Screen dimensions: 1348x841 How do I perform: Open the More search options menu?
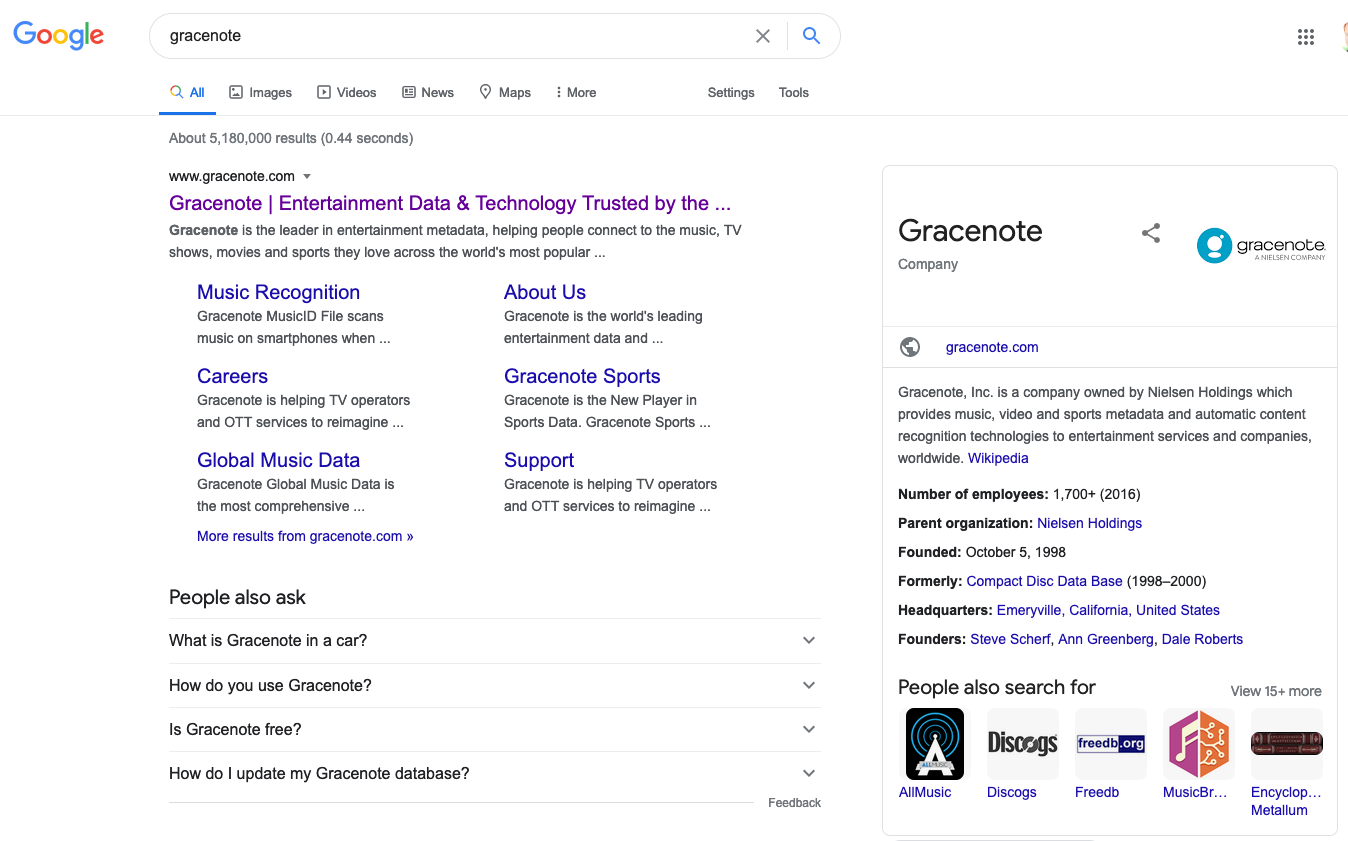(575, 92)
